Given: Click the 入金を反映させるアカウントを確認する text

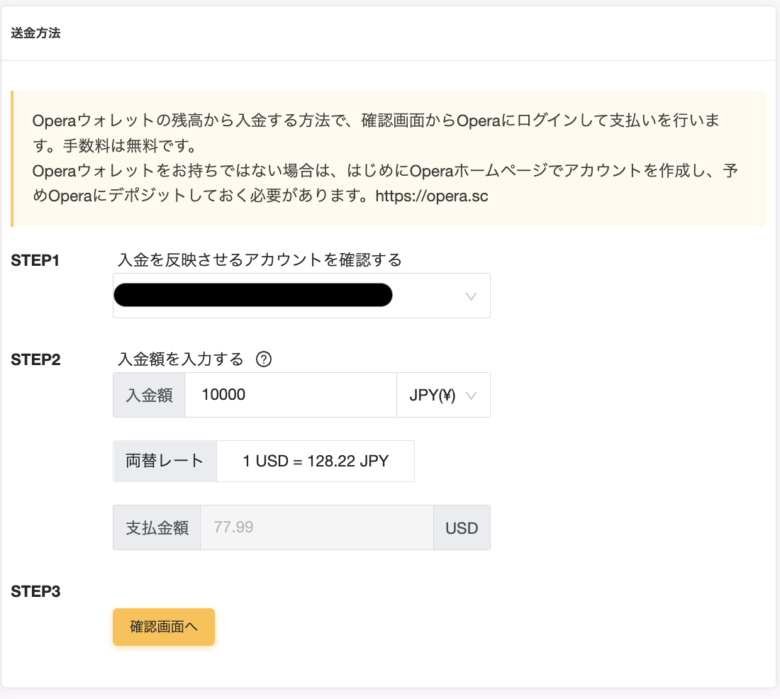Looking at the screenshot, I should click(259, 260).
